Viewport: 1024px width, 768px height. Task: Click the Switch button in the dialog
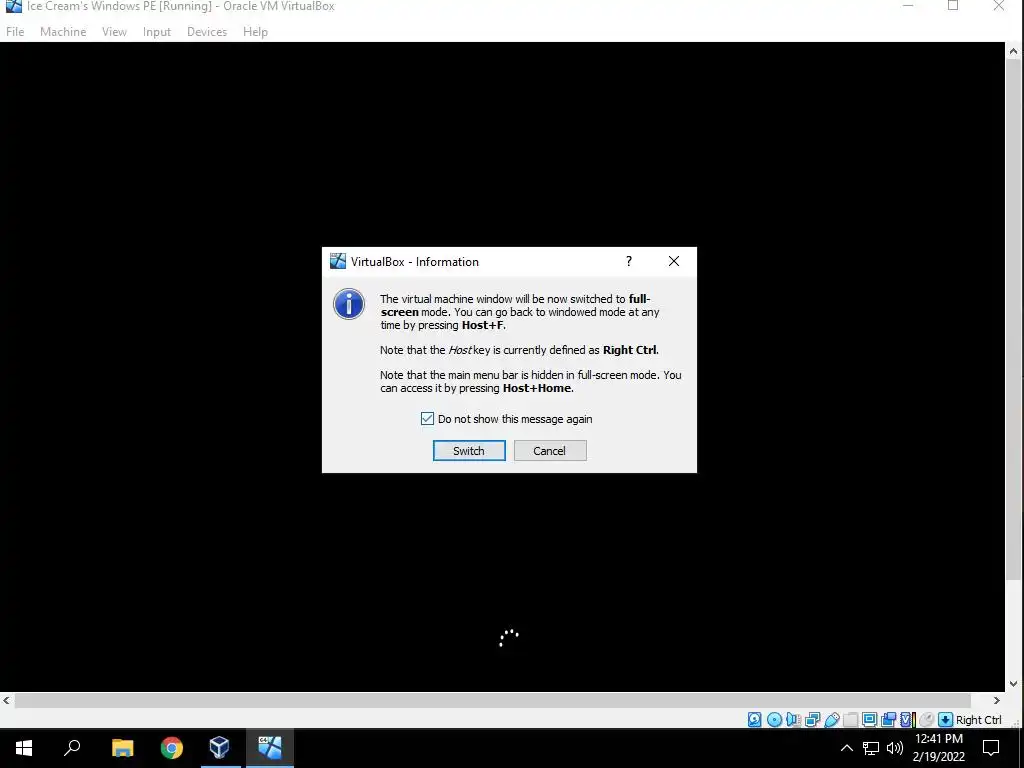[x=469, y=451]
